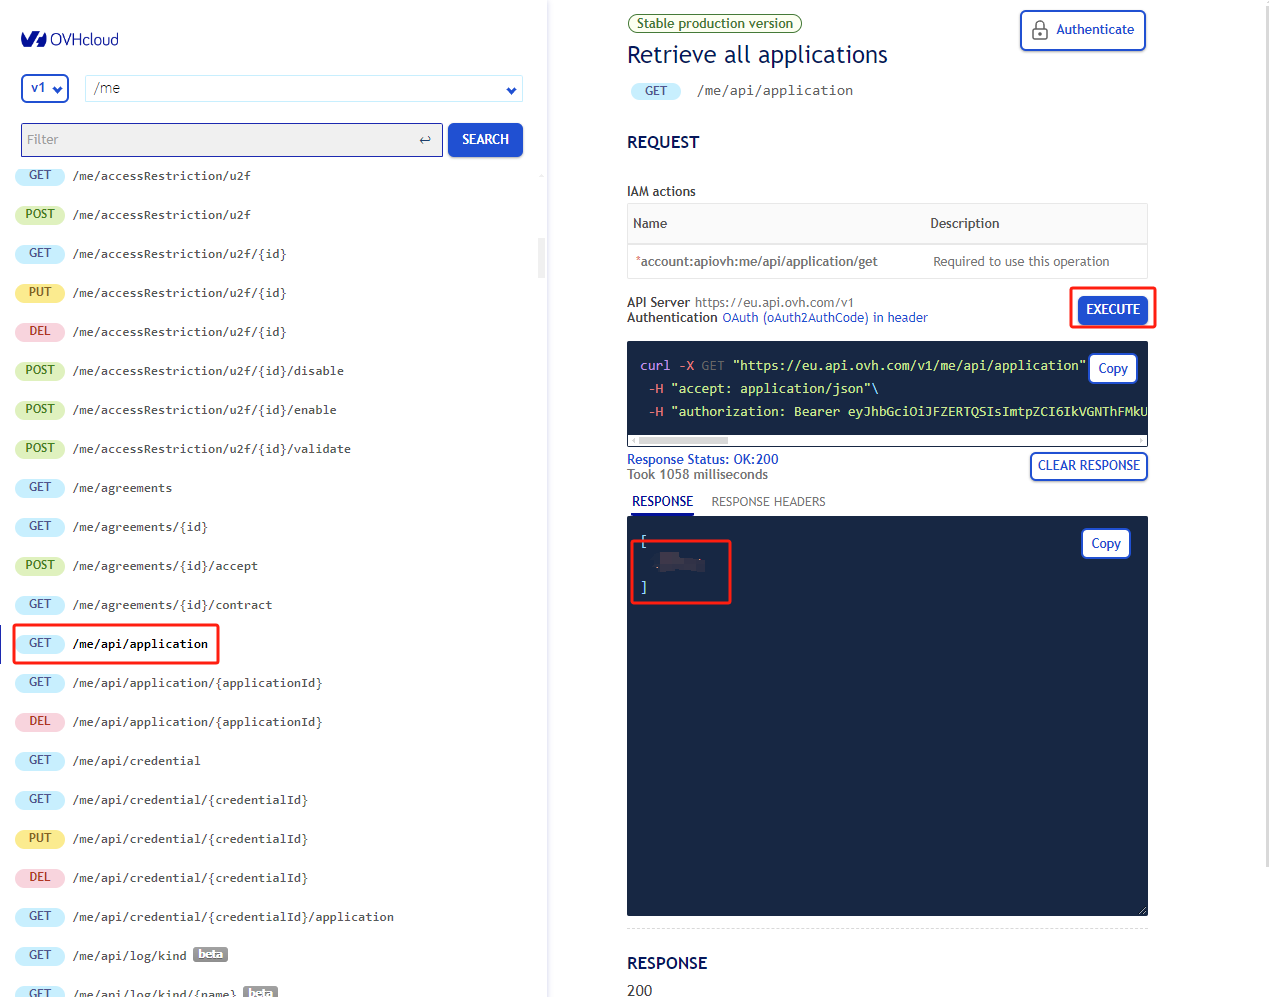This screenshot has width=1269, height=997.
Task: Select POST /me/accessRestriction/u2f/{id}/disable endpoint
Action: 180,371
